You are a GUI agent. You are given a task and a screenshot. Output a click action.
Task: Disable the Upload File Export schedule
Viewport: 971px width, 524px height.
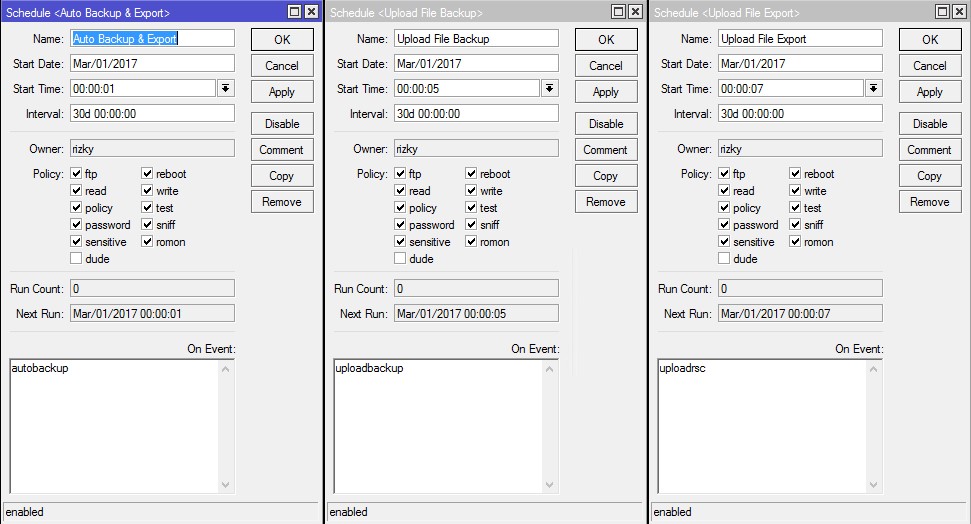click(x=930, y=124)
